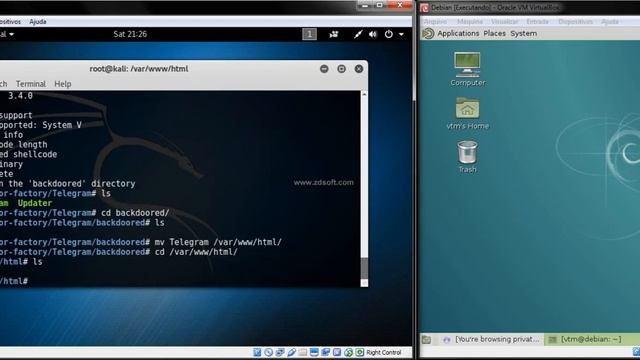Click the browser taskbar button "You're browsing privat..."

coord(491,339)
